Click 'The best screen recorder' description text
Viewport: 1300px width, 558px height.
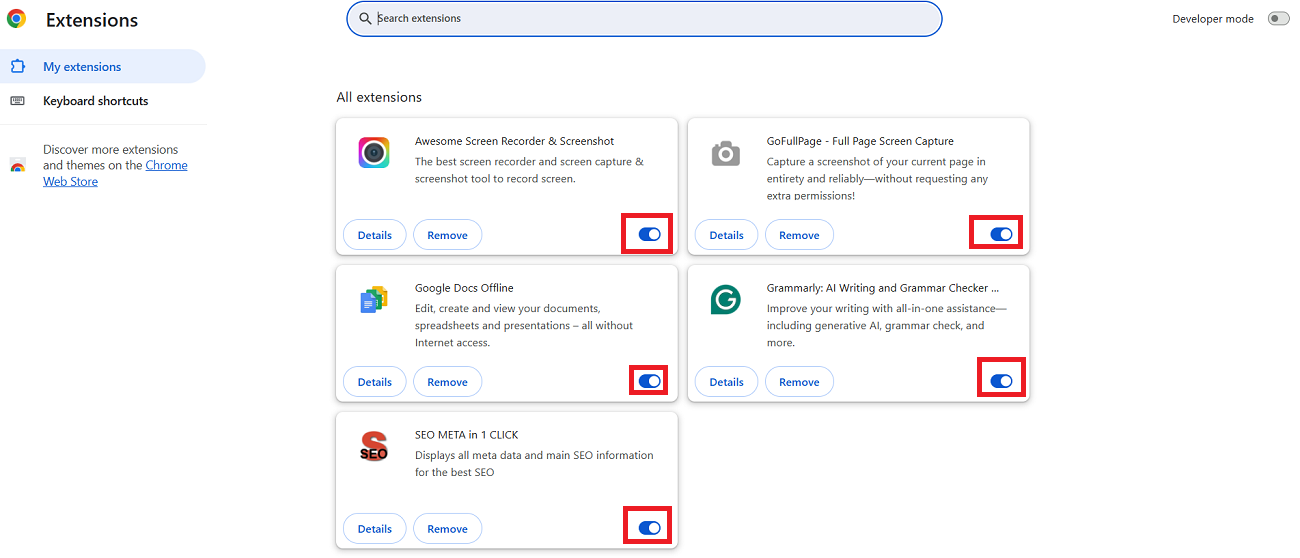529,170
